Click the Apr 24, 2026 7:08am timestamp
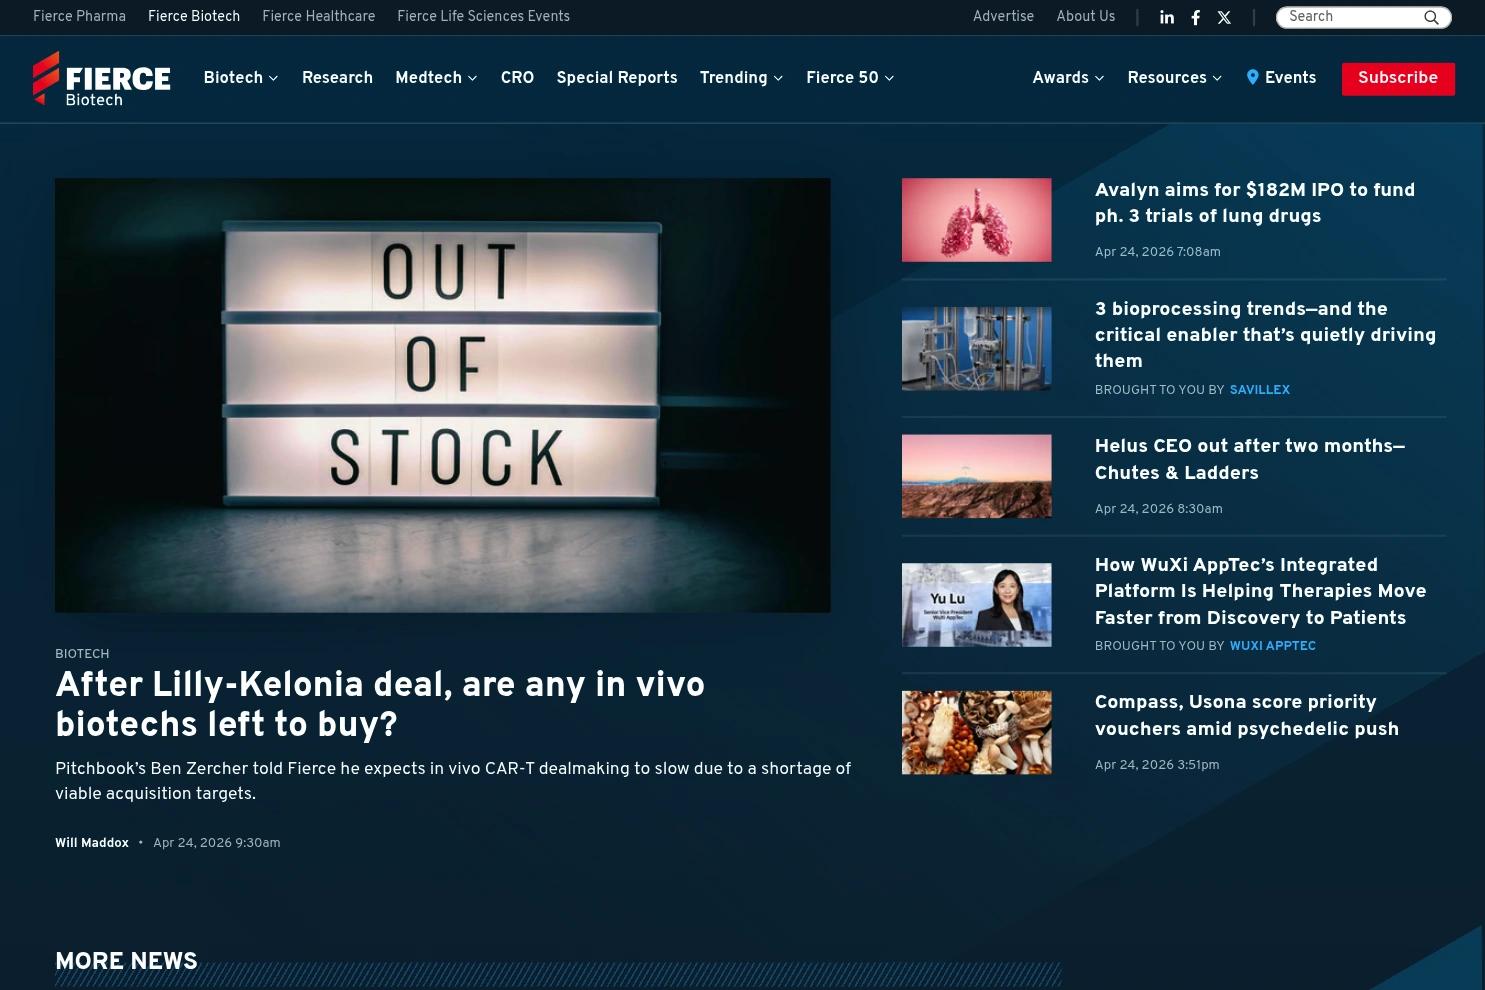The width and height of the screenshot is (1485, 990). click(x=1157, y=252)
